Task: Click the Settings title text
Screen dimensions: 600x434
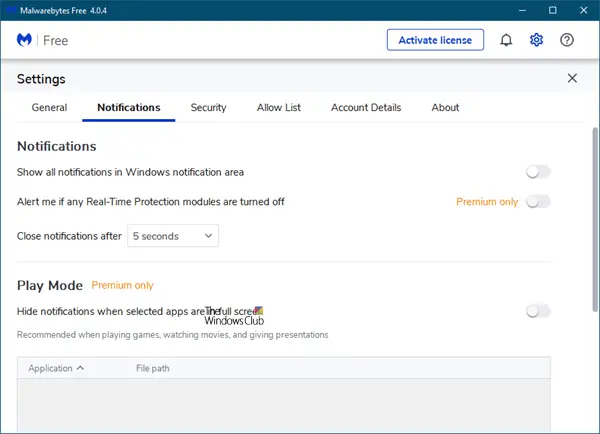Action: click(x=41, y=79)
